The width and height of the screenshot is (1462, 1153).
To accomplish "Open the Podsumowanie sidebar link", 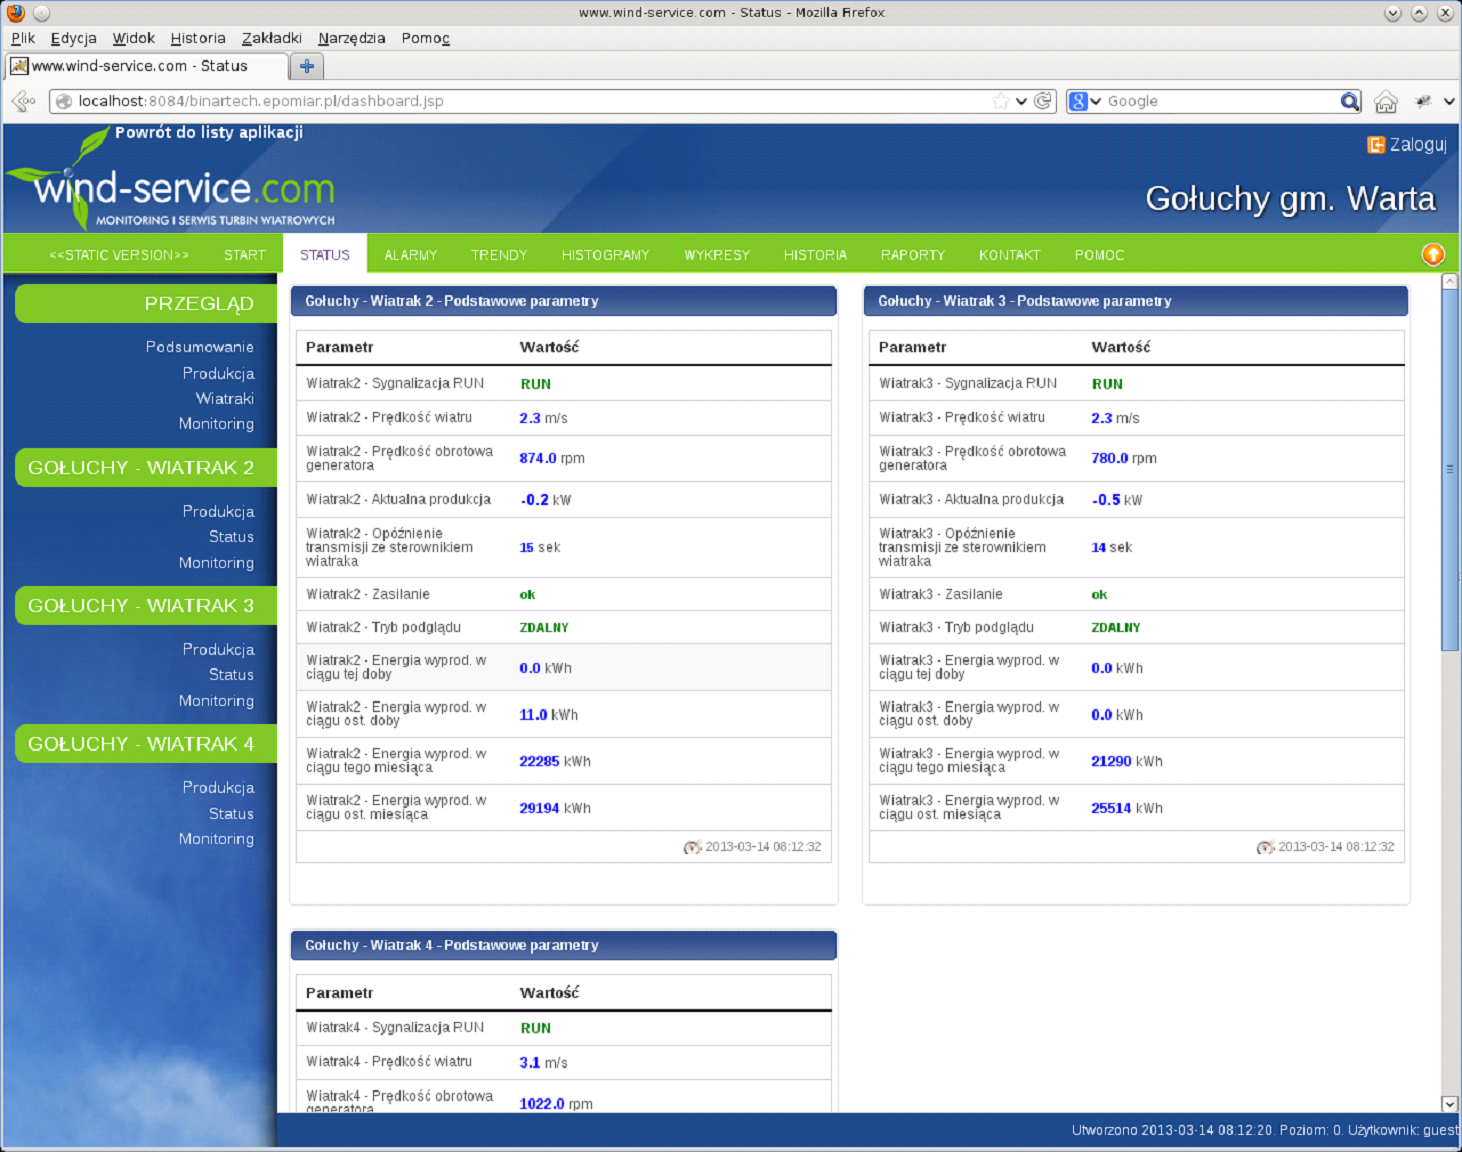I will [199, 347].
